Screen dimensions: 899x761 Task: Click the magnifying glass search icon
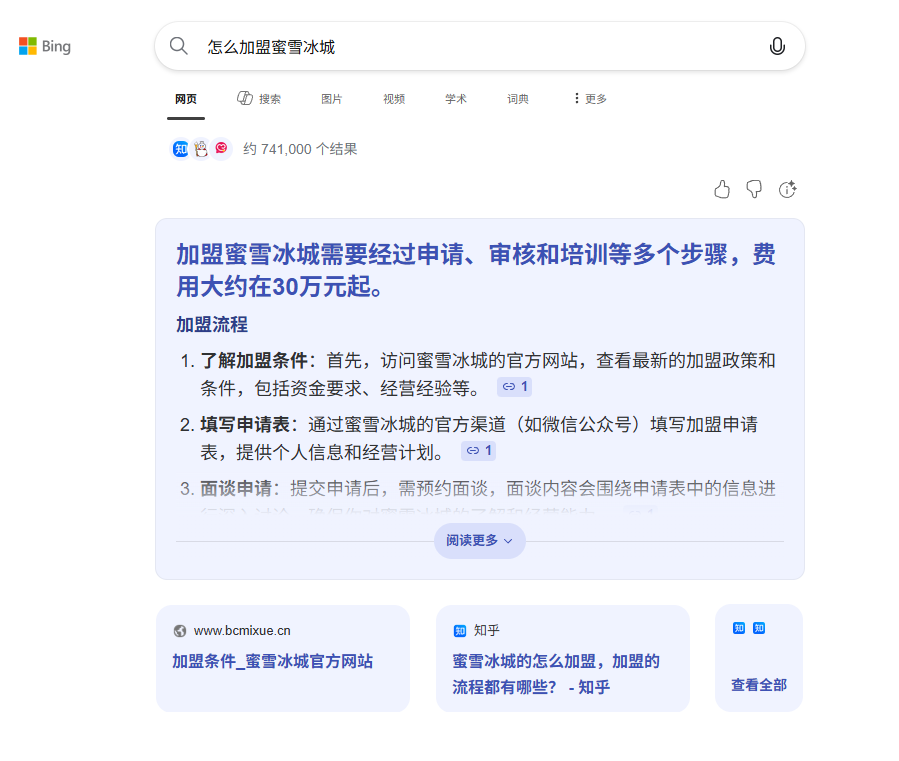tap(179, 46)
